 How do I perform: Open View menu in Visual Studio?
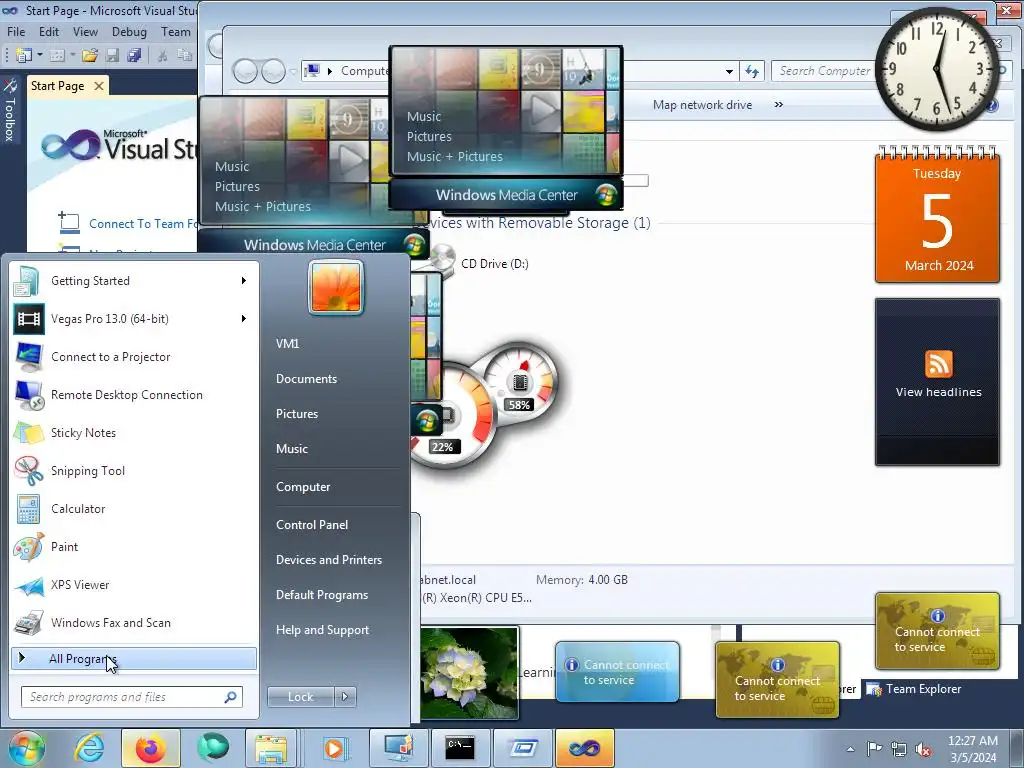[85, 31]
